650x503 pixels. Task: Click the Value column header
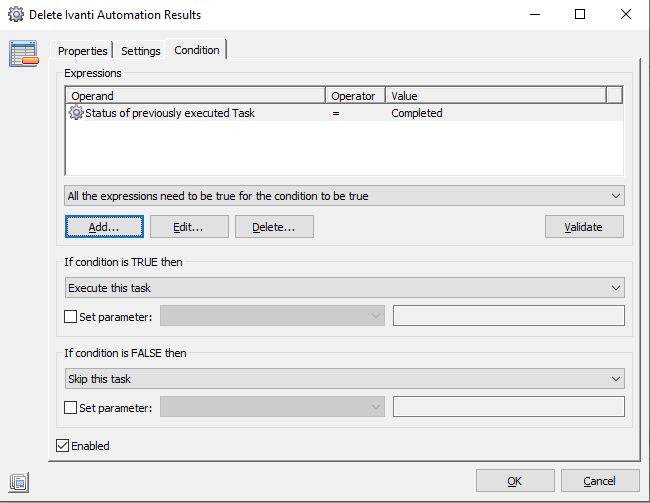click(x=496, y=96)
